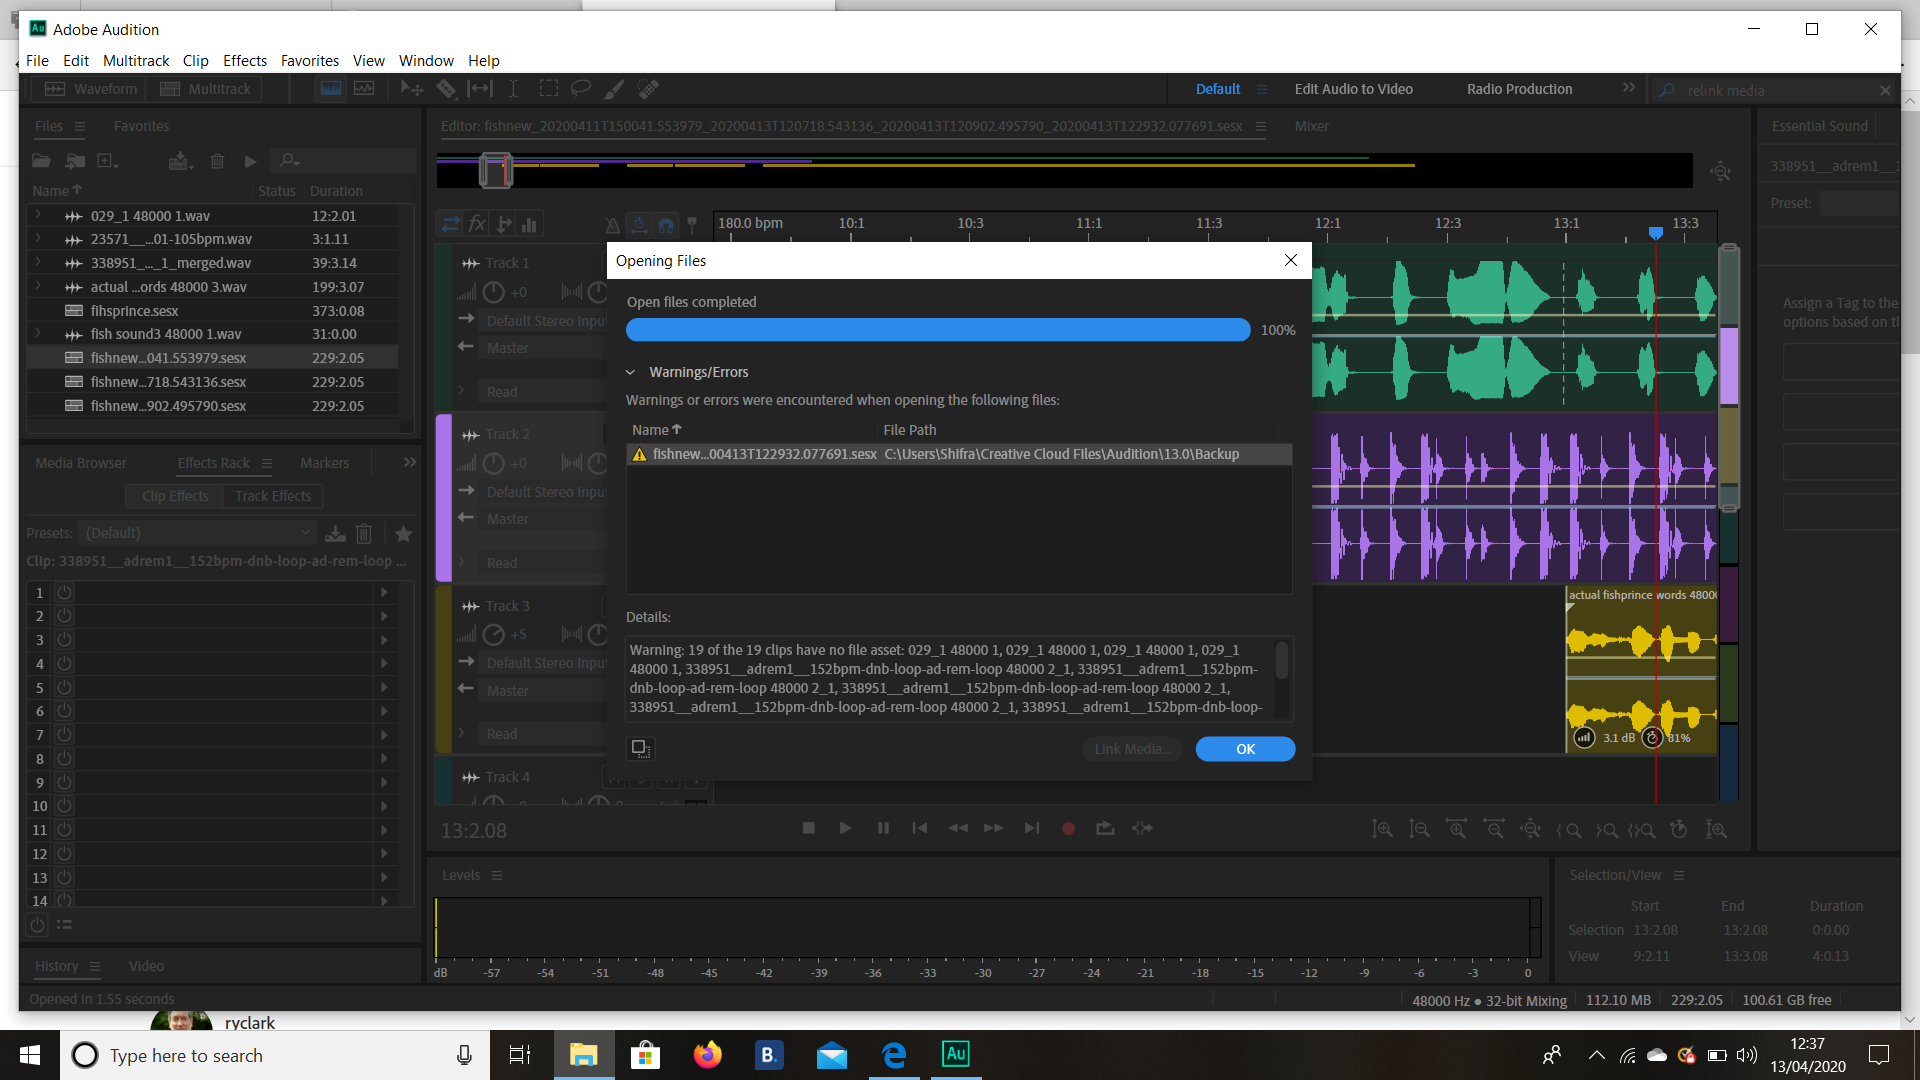
Task: Select the Paintbrush Selection tool
Action: click(x=614, y=88)
